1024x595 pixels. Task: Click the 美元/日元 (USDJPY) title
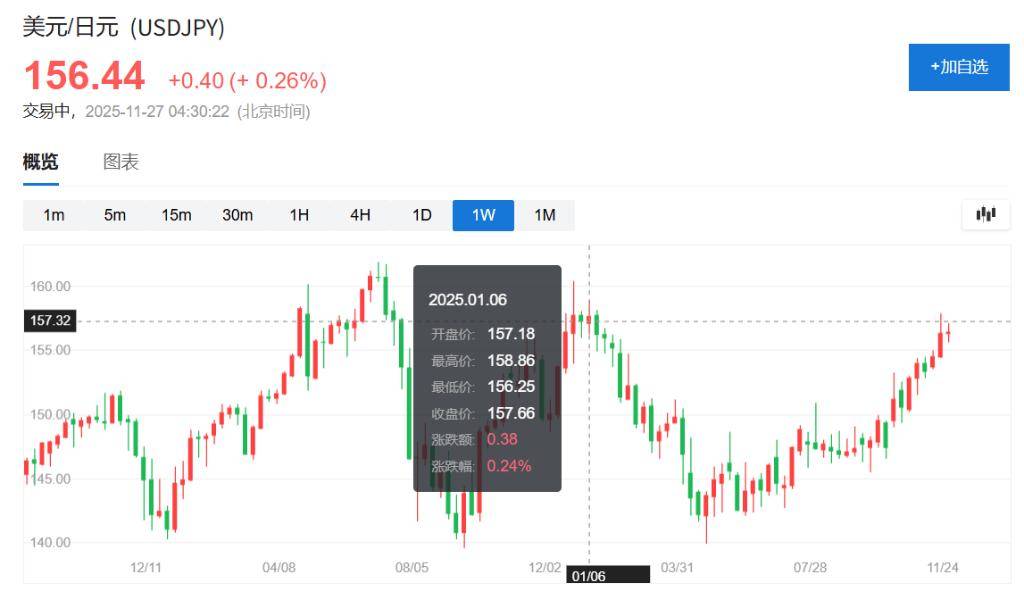pos(123,29)
